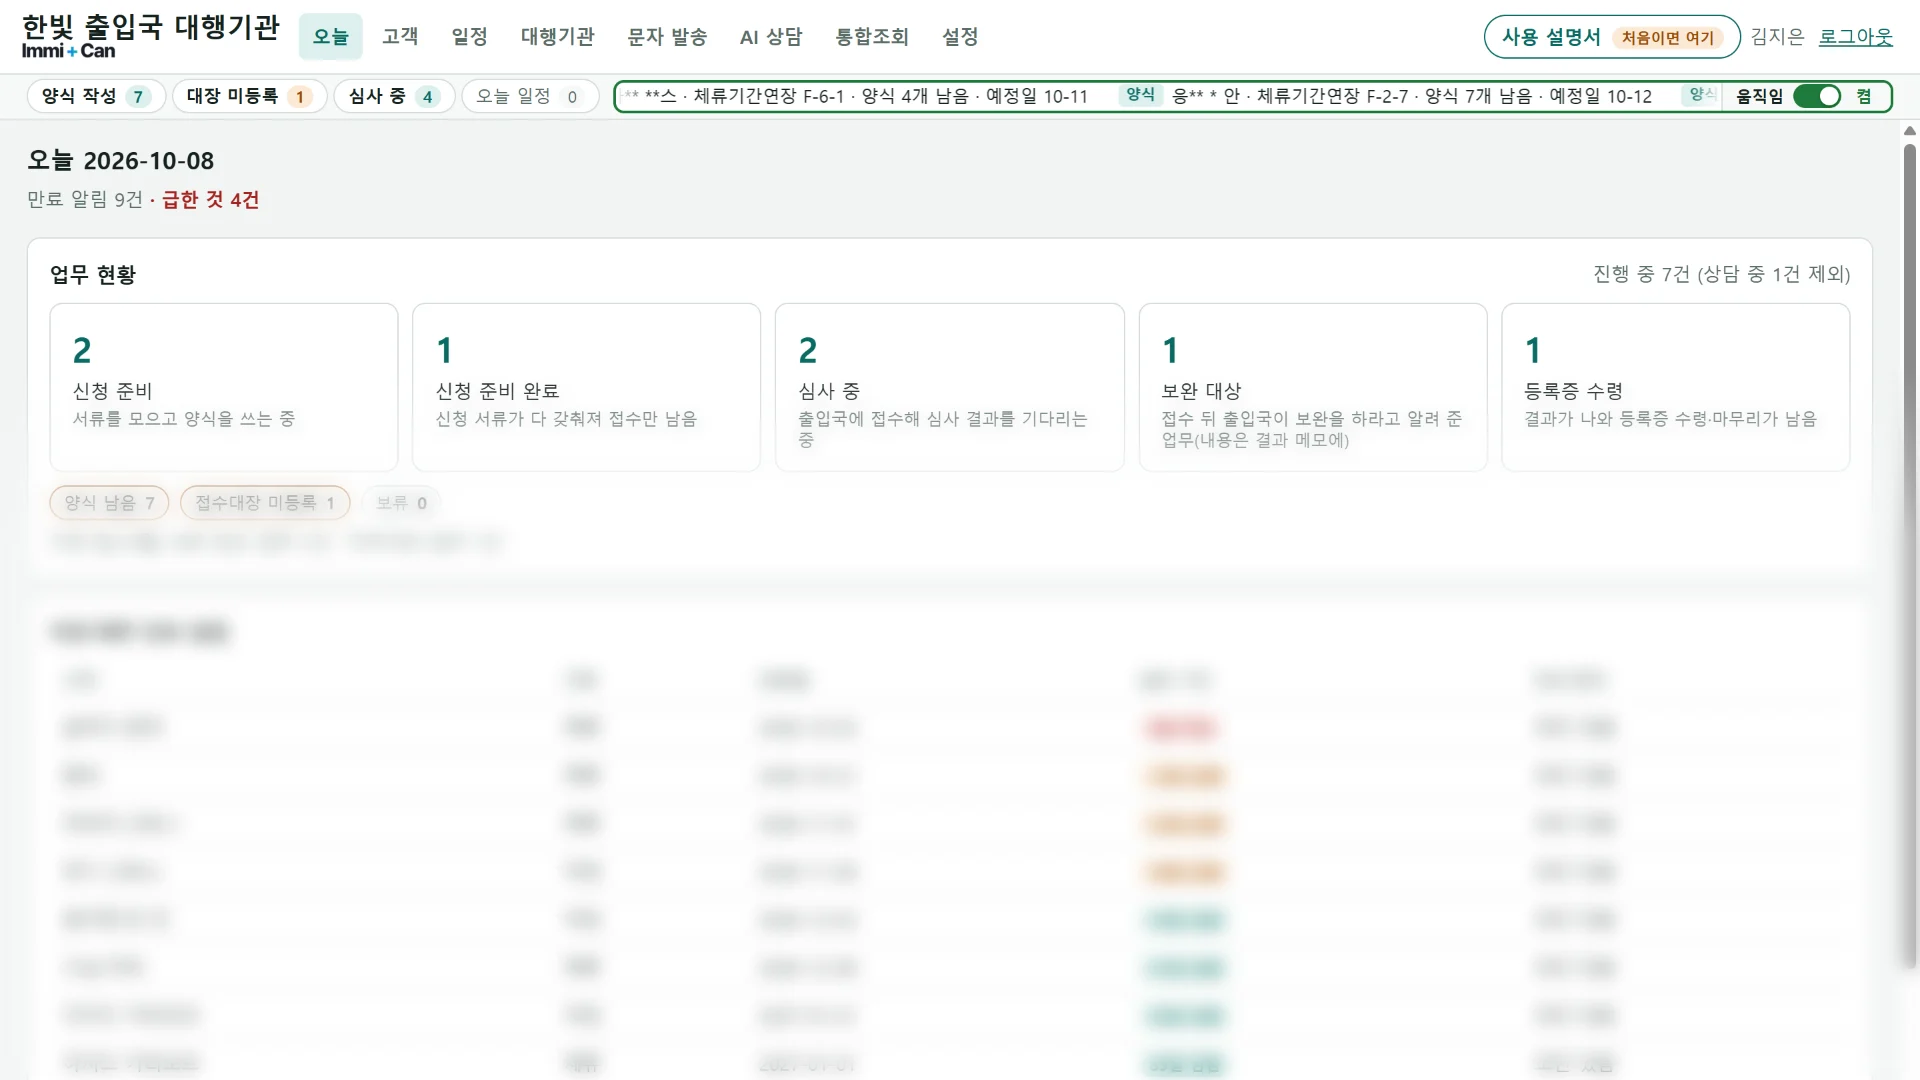This screenshot has width=1920, height=1080.
Task: Open the 신청 준비 status card
Action: pos(224,387)
